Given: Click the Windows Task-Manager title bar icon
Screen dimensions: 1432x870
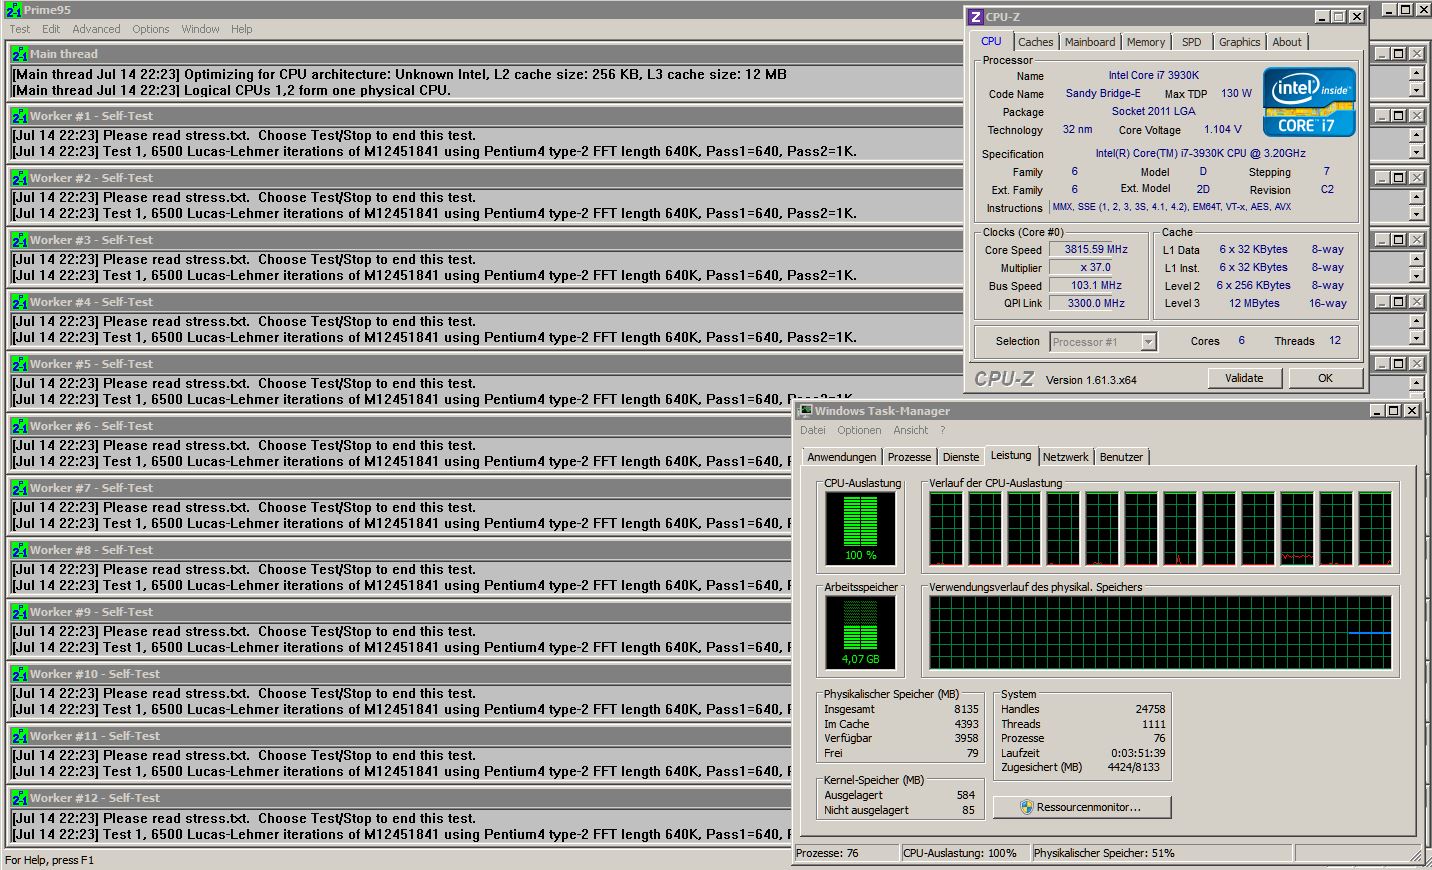Looking at the screenshot, I should (x=805, y=410).
